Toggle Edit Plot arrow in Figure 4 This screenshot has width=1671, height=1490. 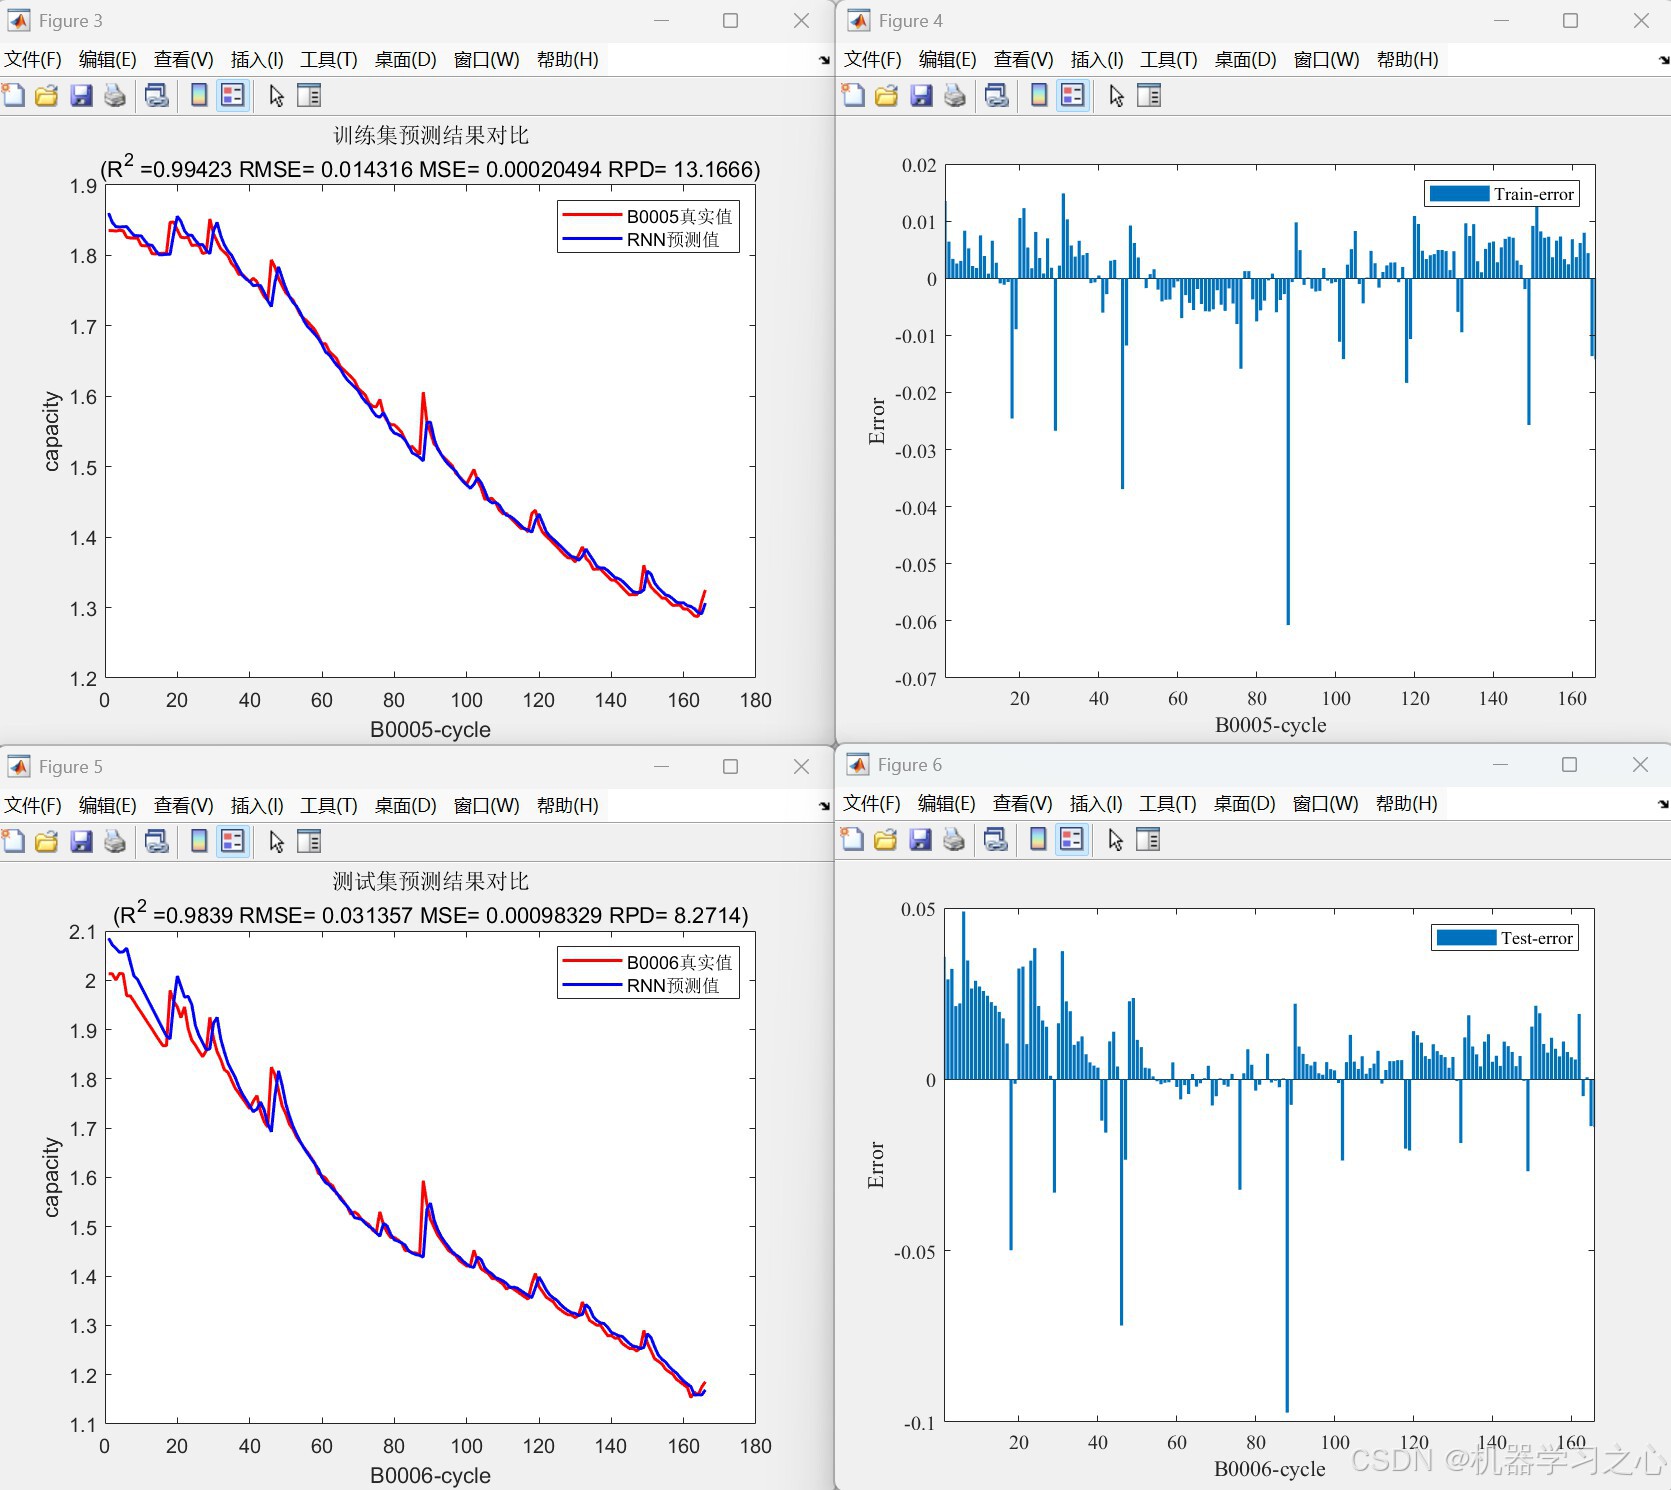(x=1117, y=96)
